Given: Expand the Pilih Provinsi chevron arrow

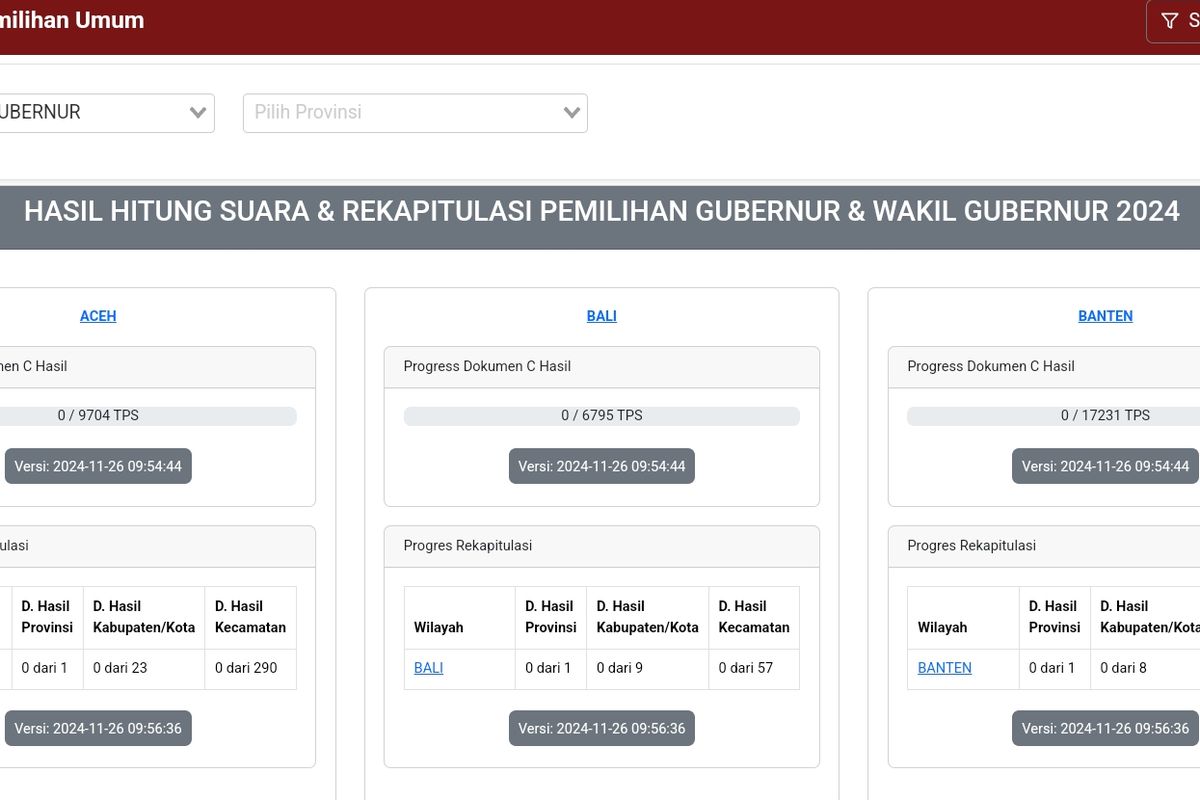Looking at the screenshot, I should coord(570,113).
